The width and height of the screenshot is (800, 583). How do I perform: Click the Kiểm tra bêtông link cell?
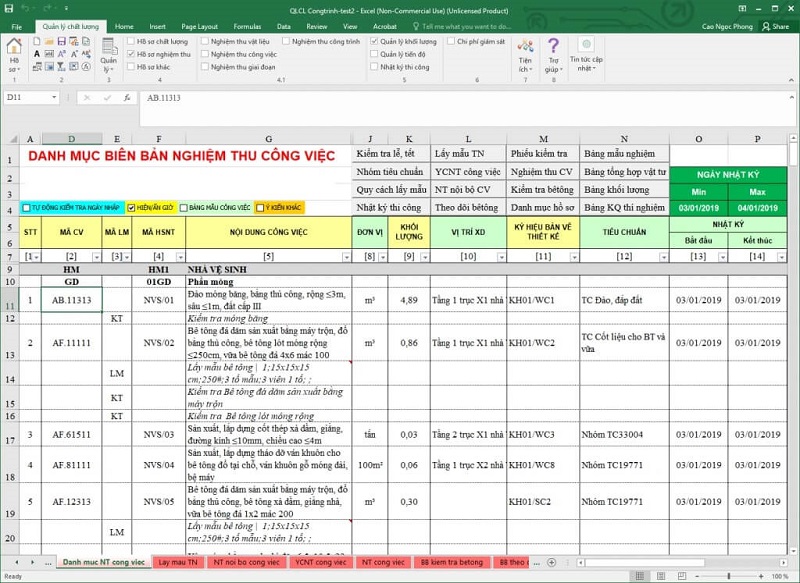(x=541, y=189)
